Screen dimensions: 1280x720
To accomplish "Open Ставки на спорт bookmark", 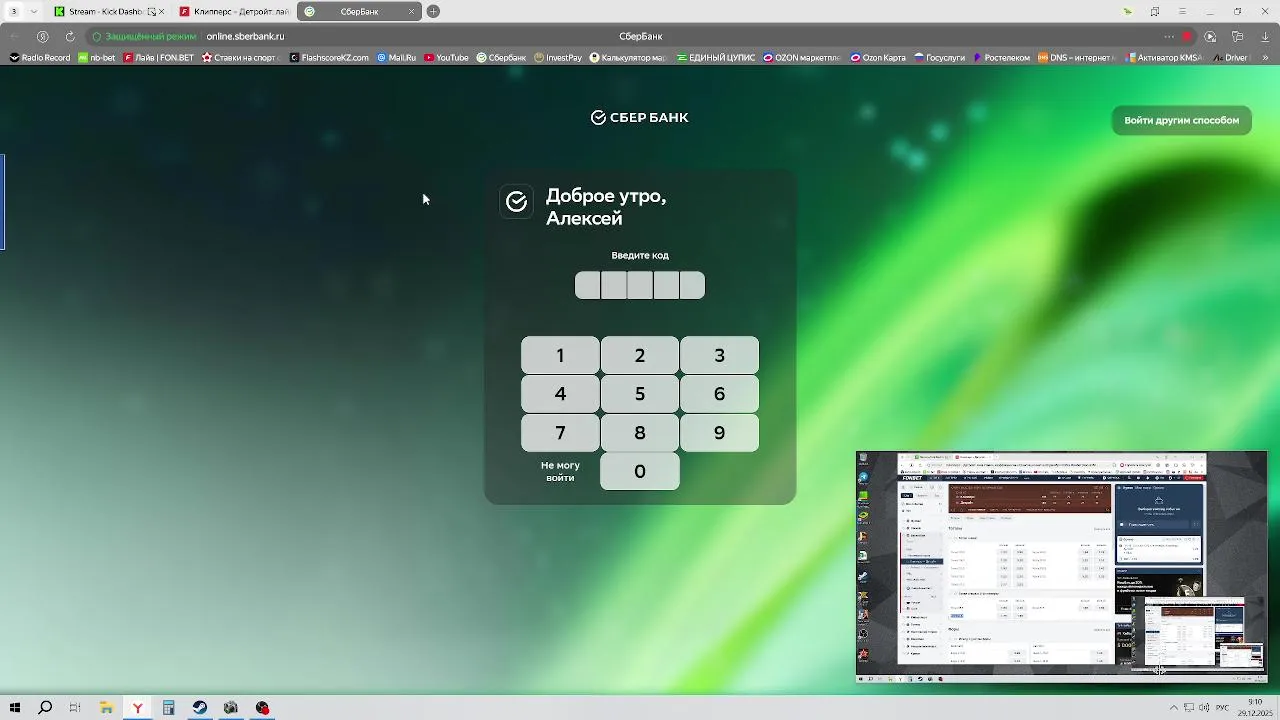I will (239, 58).
